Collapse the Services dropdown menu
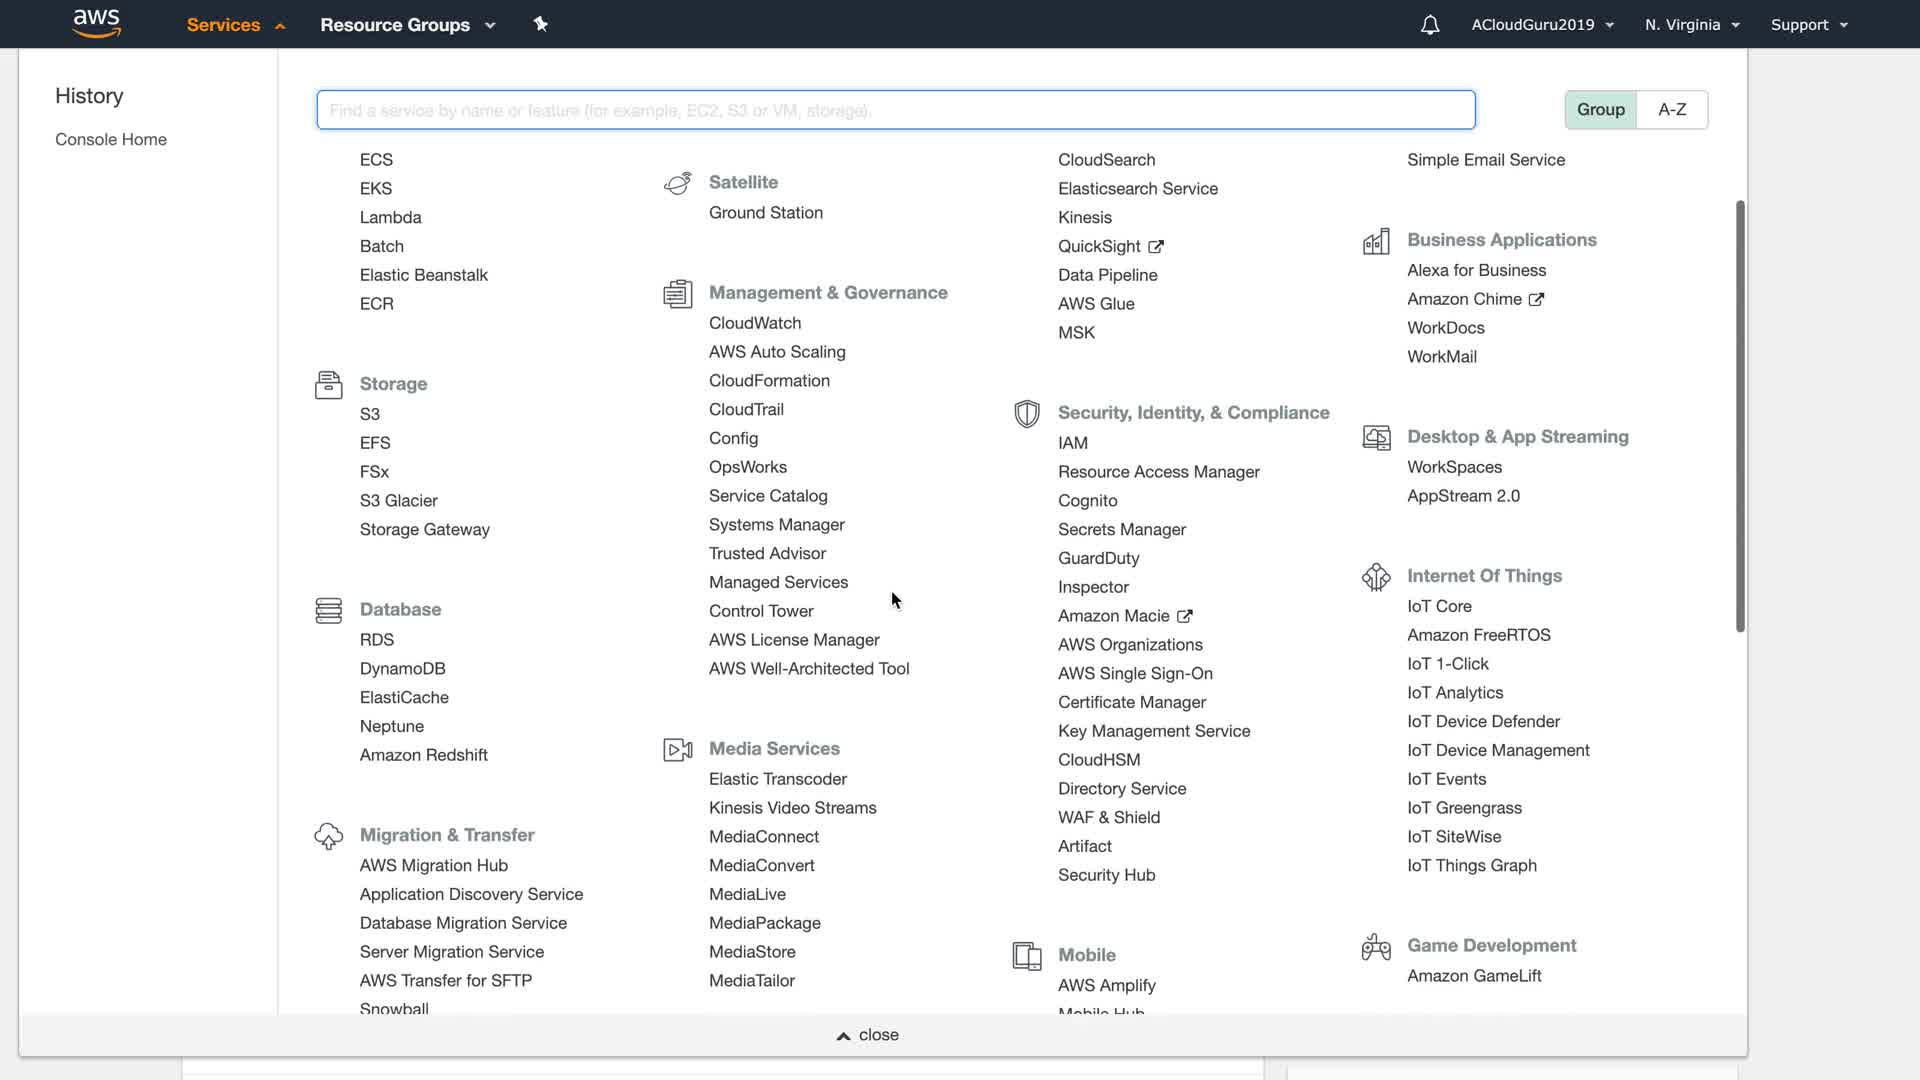Viewport: 1920px width, 1080px height. click(x=236, y=25)
